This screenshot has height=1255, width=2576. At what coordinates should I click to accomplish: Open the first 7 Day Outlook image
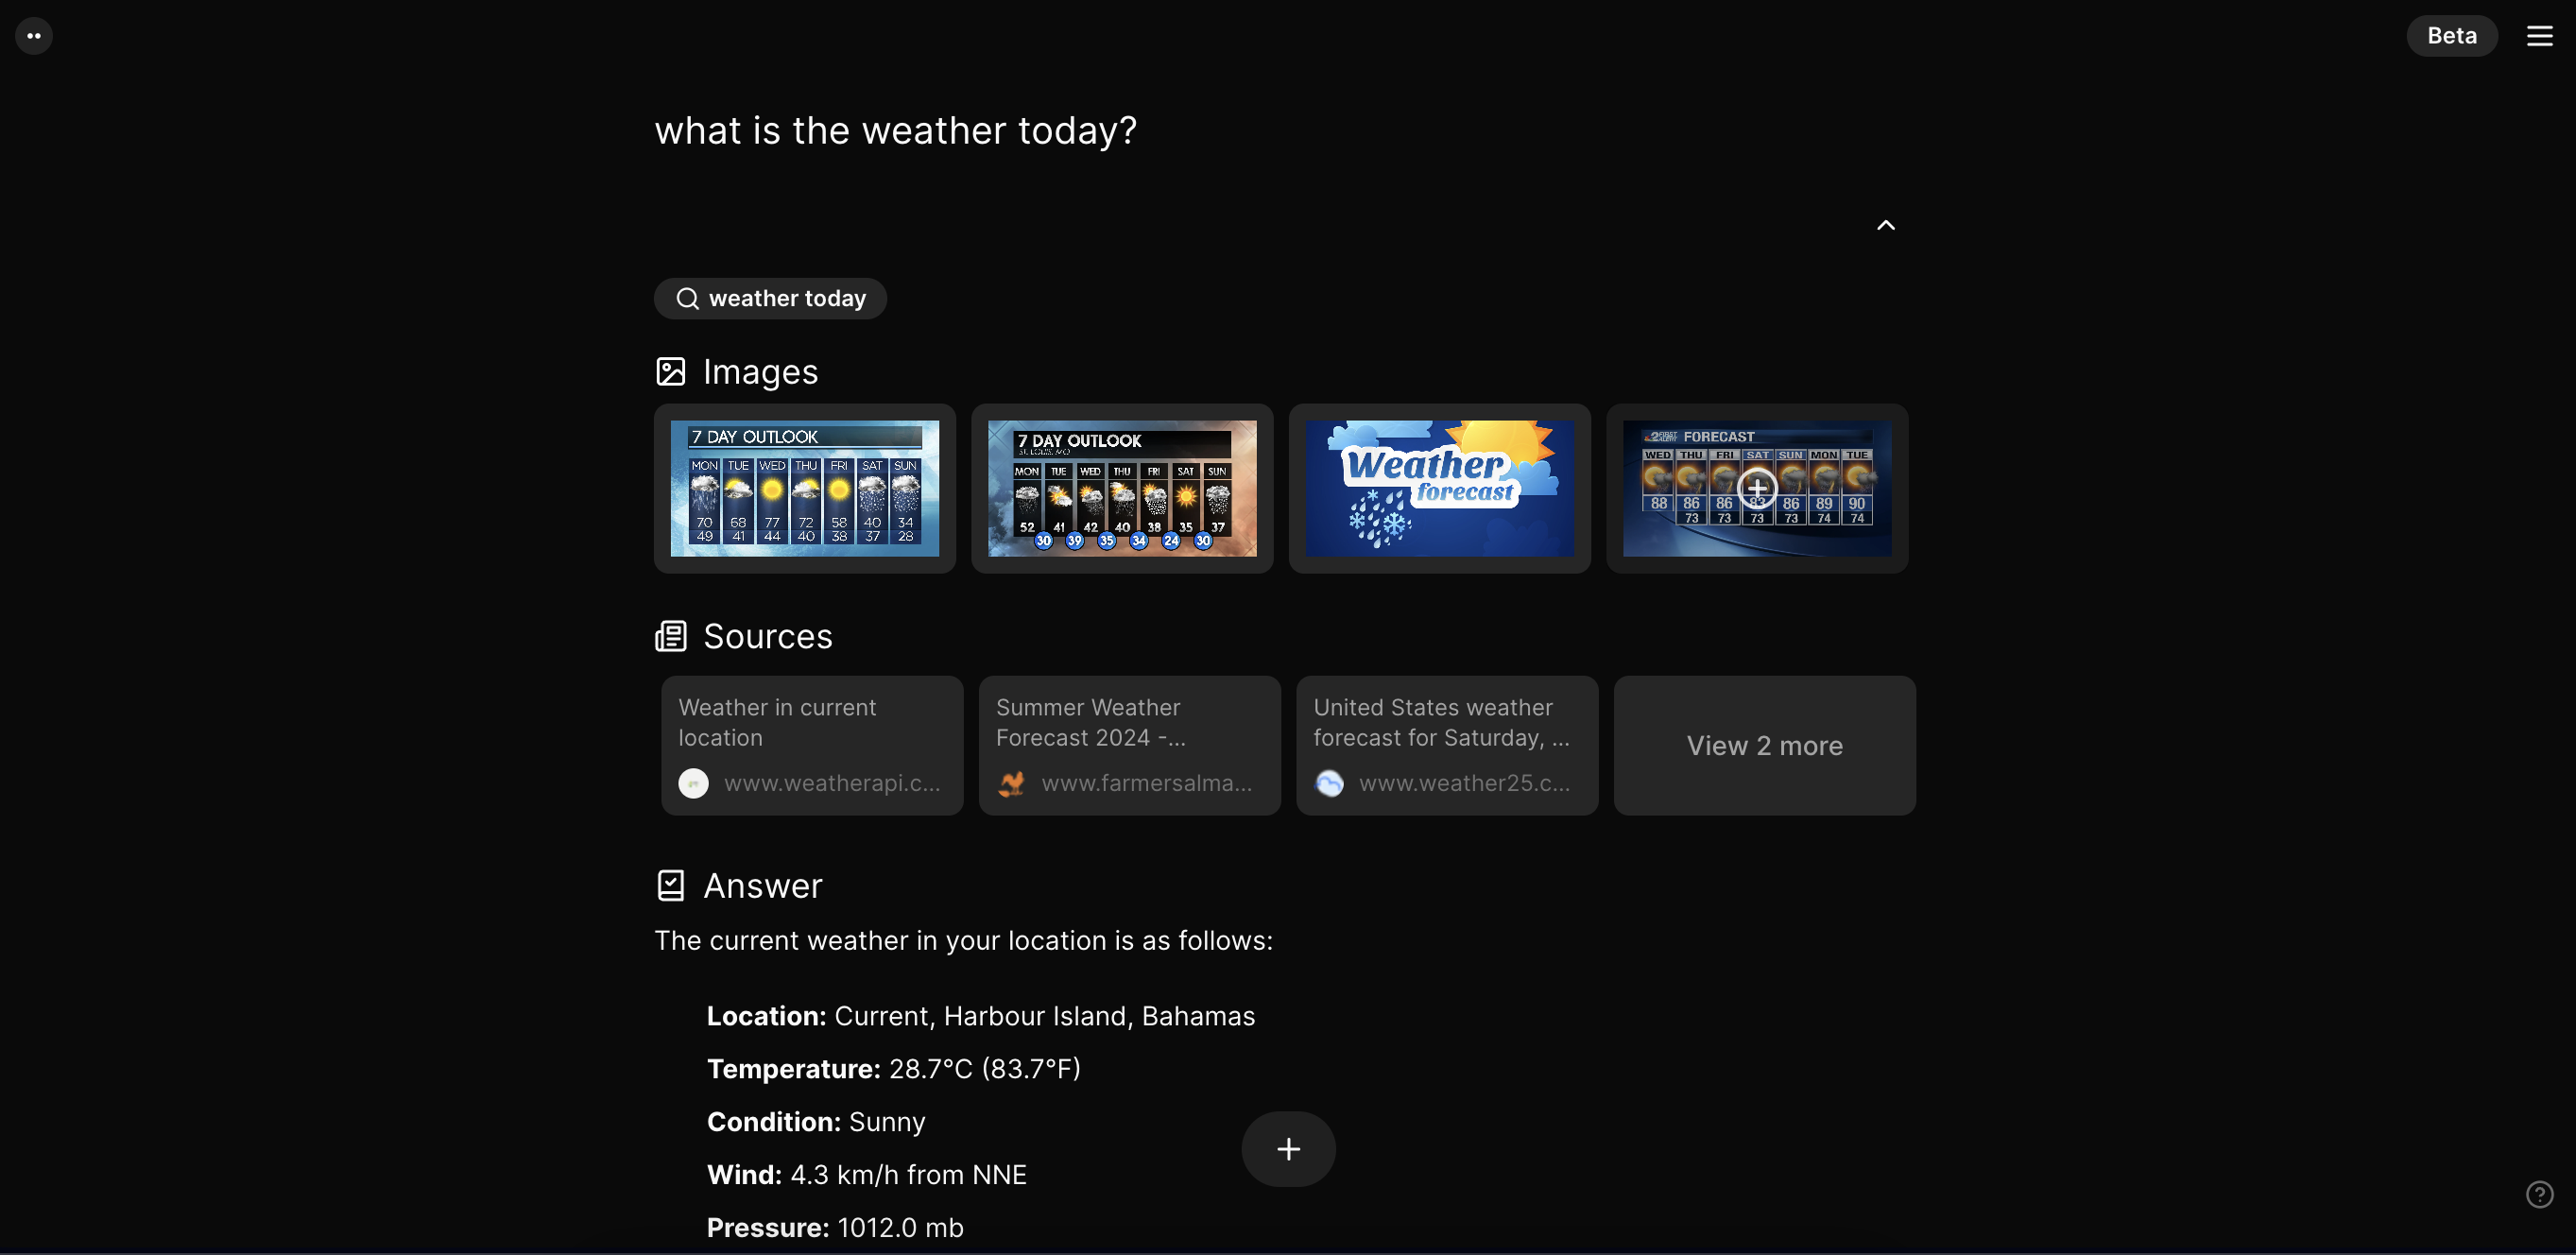coord(804,488)
